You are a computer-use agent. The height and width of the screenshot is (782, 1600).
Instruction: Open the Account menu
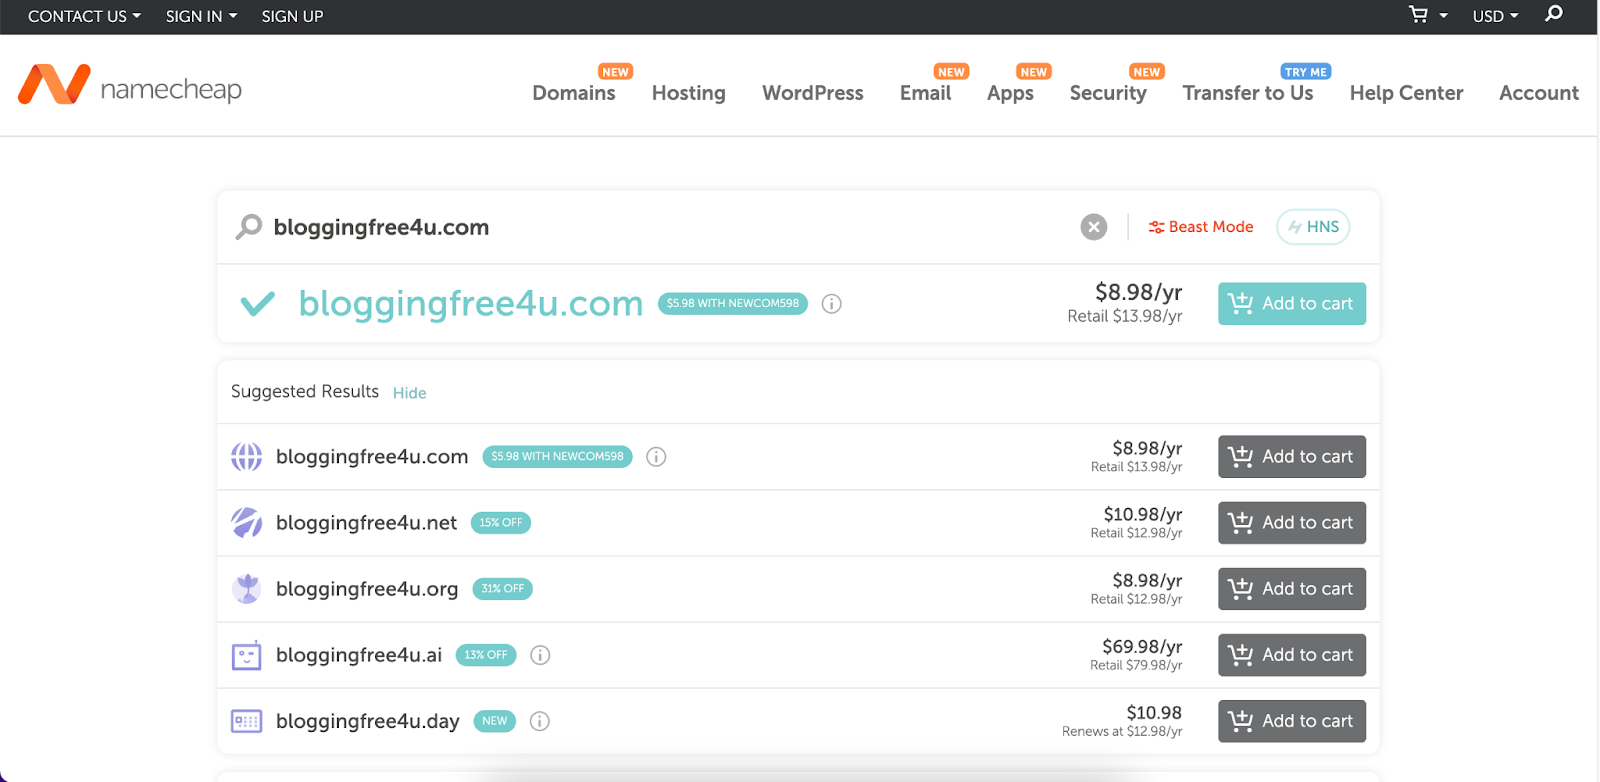tap(1539, 93)
